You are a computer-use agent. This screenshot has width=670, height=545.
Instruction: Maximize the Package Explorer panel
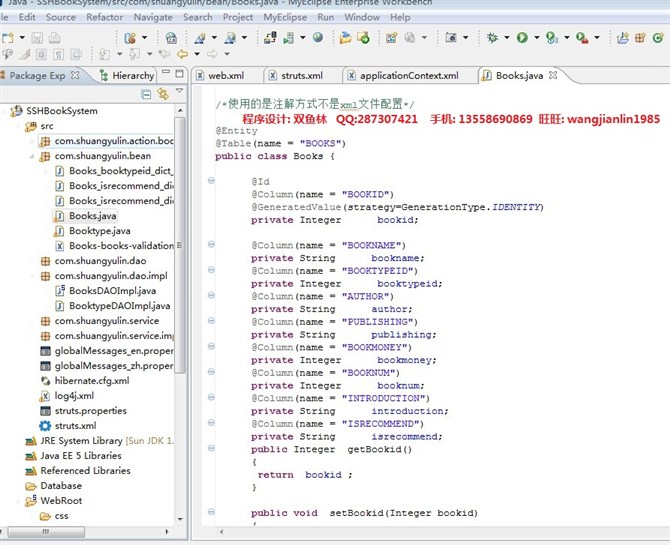coord(179,74)
